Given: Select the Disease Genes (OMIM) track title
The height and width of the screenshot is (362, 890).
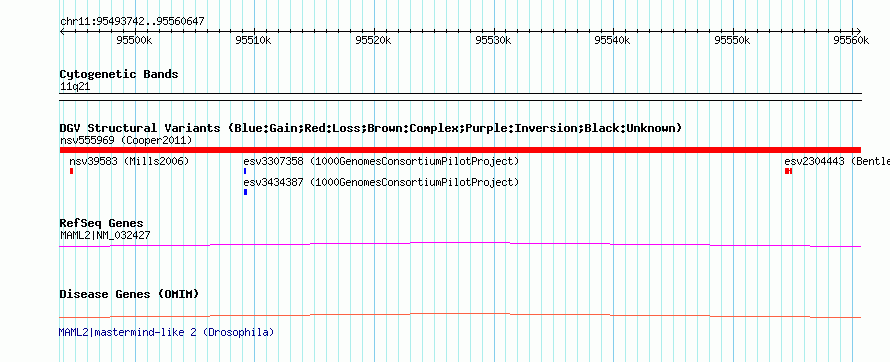Looking at the screenshot, I should tap(129, 294).
